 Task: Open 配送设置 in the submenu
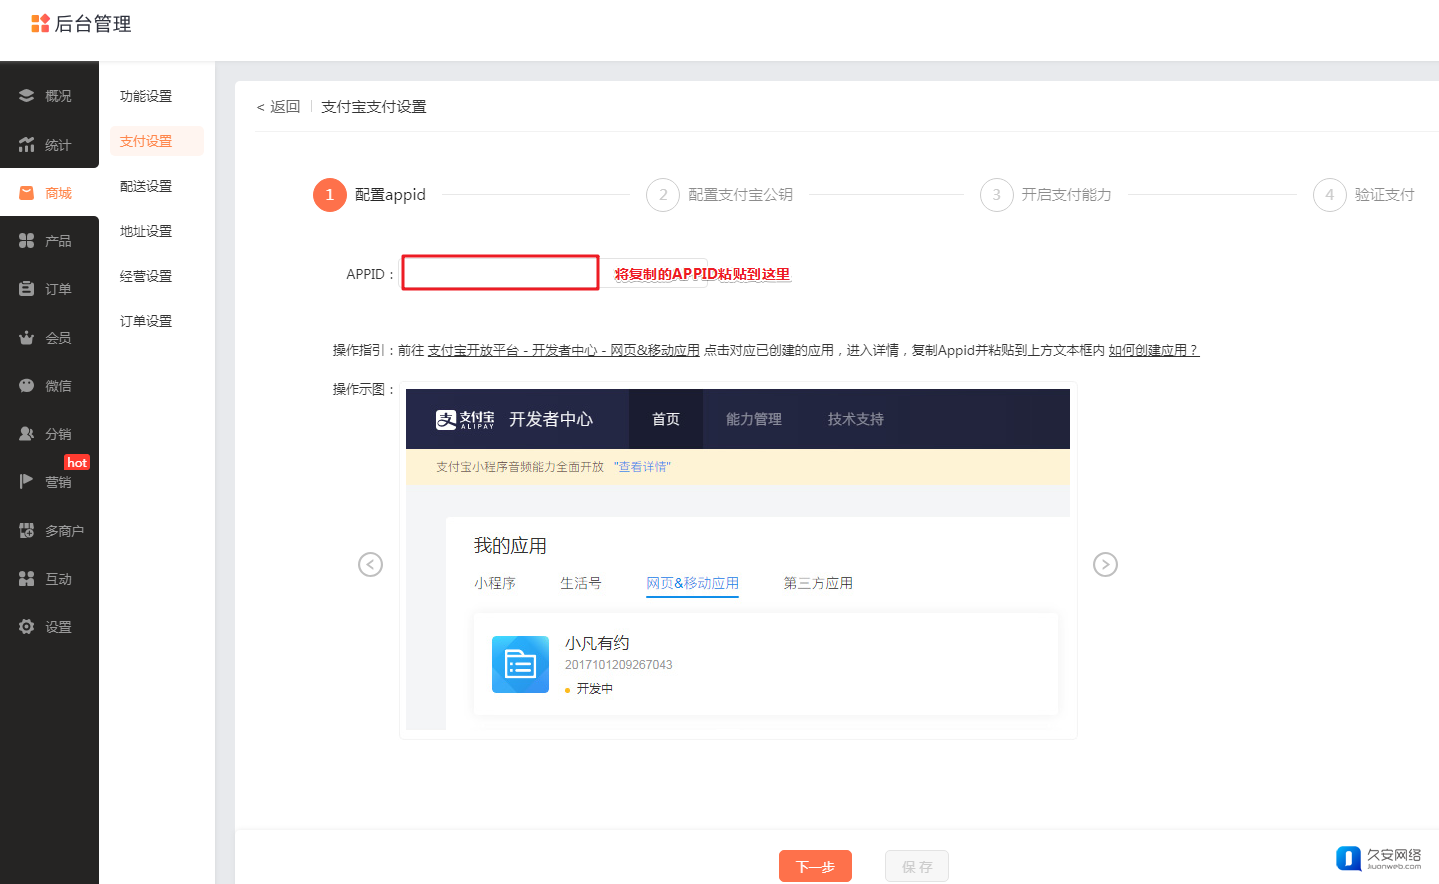(146, 186)
